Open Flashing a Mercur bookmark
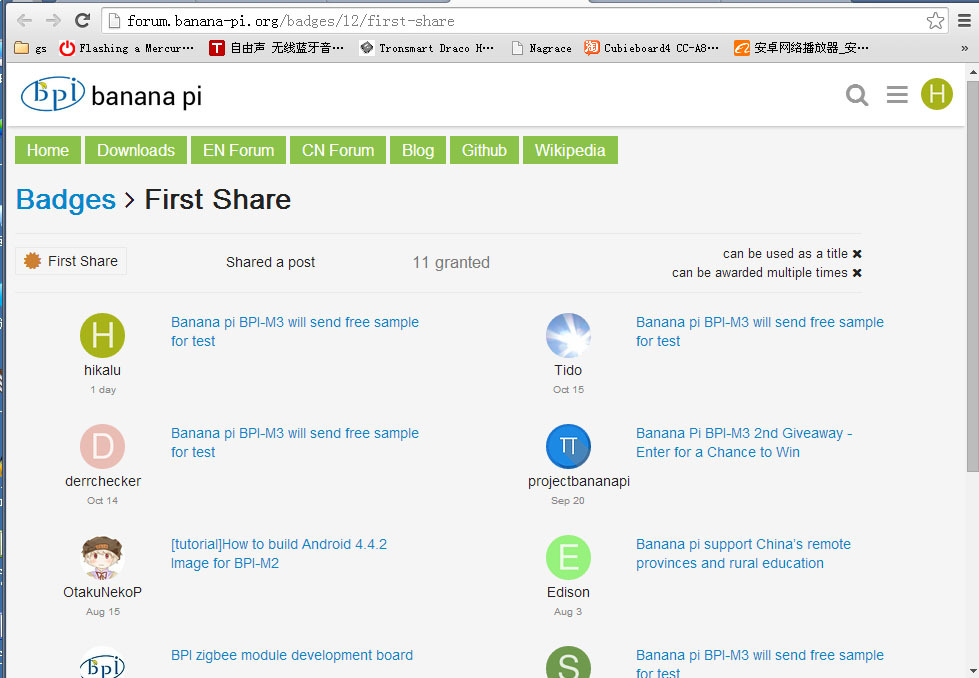 (127, 48)
